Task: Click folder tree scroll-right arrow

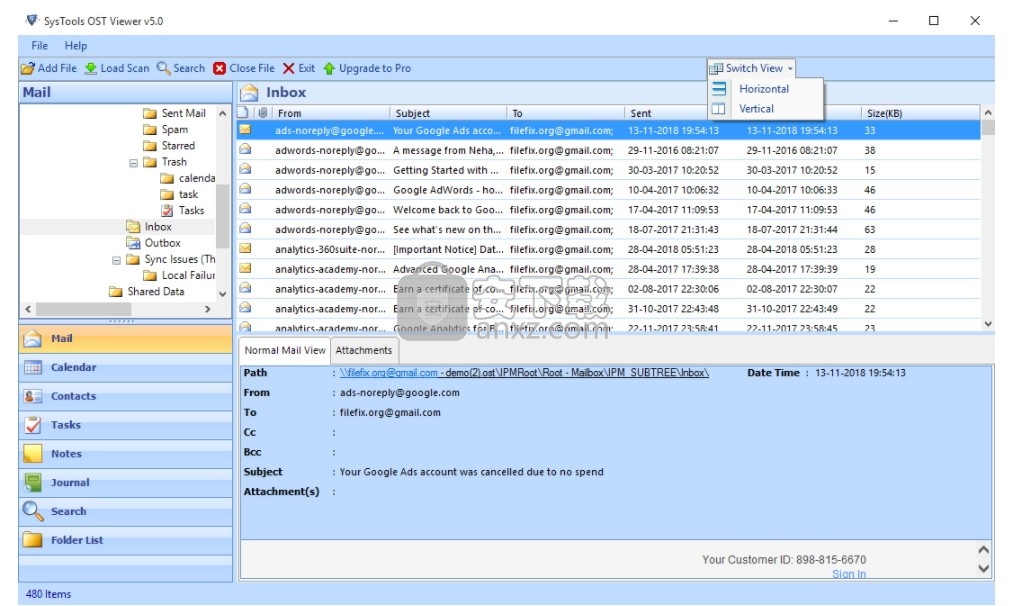Action: click(x=208, y=309)
